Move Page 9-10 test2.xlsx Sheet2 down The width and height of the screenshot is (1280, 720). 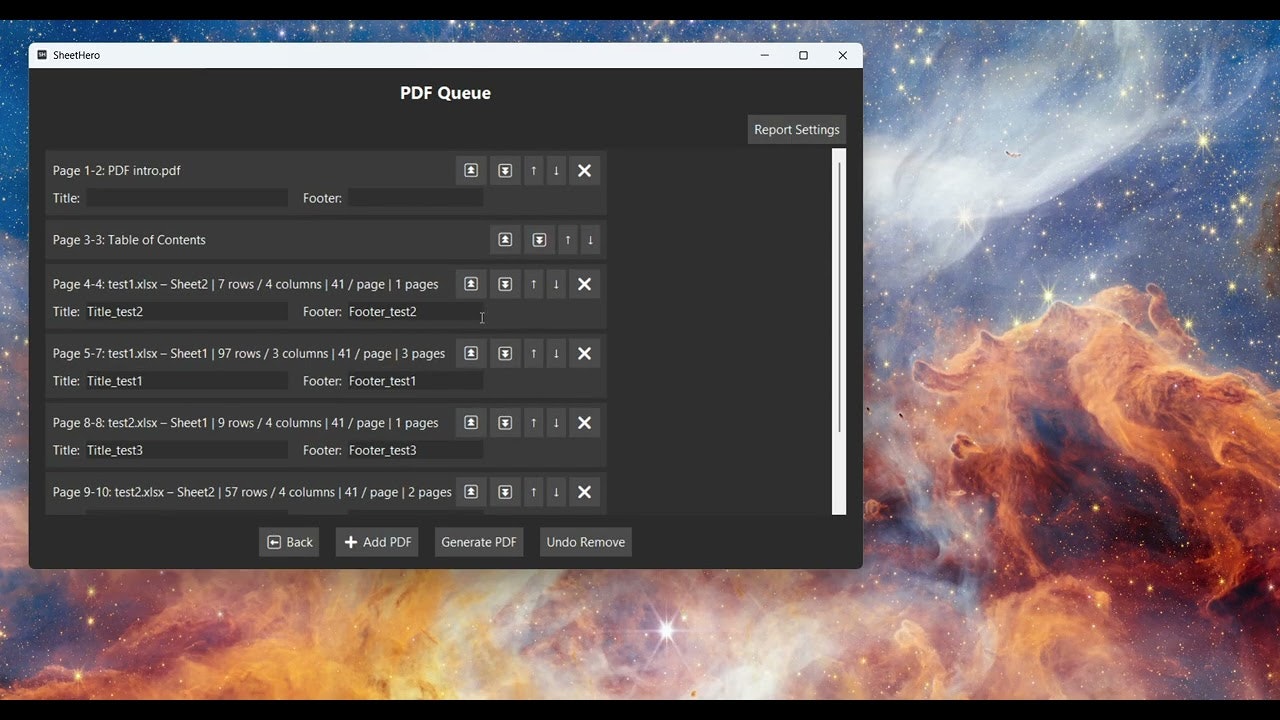(556, 492)
